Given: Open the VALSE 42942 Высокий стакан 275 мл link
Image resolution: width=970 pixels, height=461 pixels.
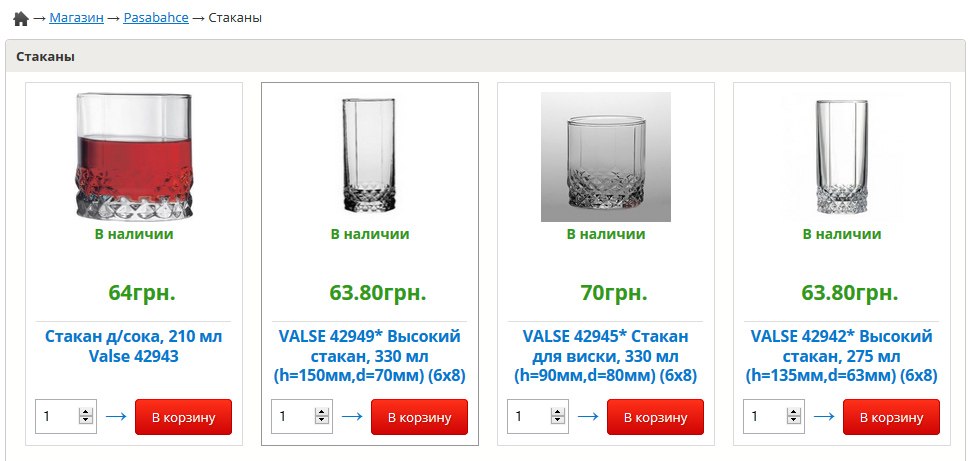Looking at the screenshot, I should click(x=841, y=356).
